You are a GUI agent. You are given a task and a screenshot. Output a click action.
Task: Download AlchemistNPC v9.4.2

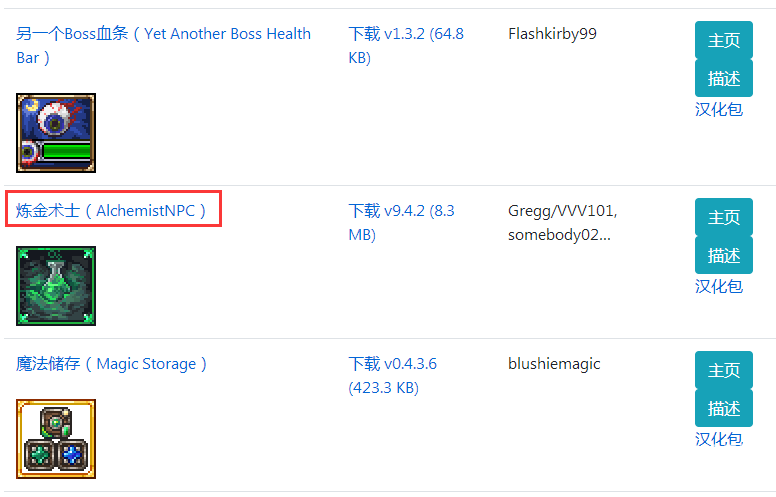401,222
